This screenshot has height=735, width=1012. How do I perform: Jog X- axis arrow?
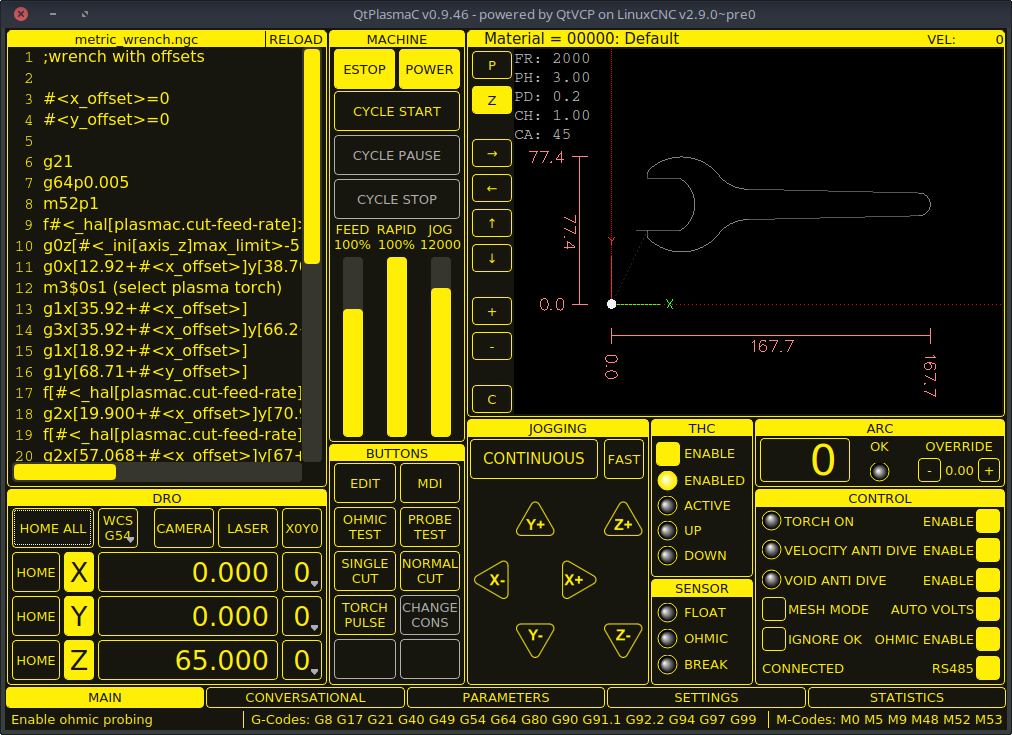tap(492, 579)
